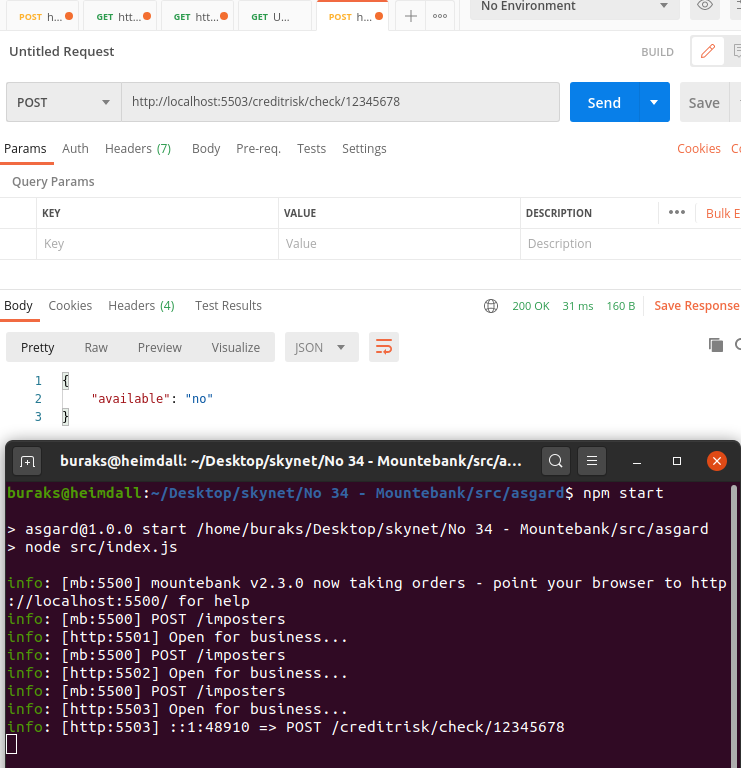Open the Test Results response tab

[x=228, y=306]
